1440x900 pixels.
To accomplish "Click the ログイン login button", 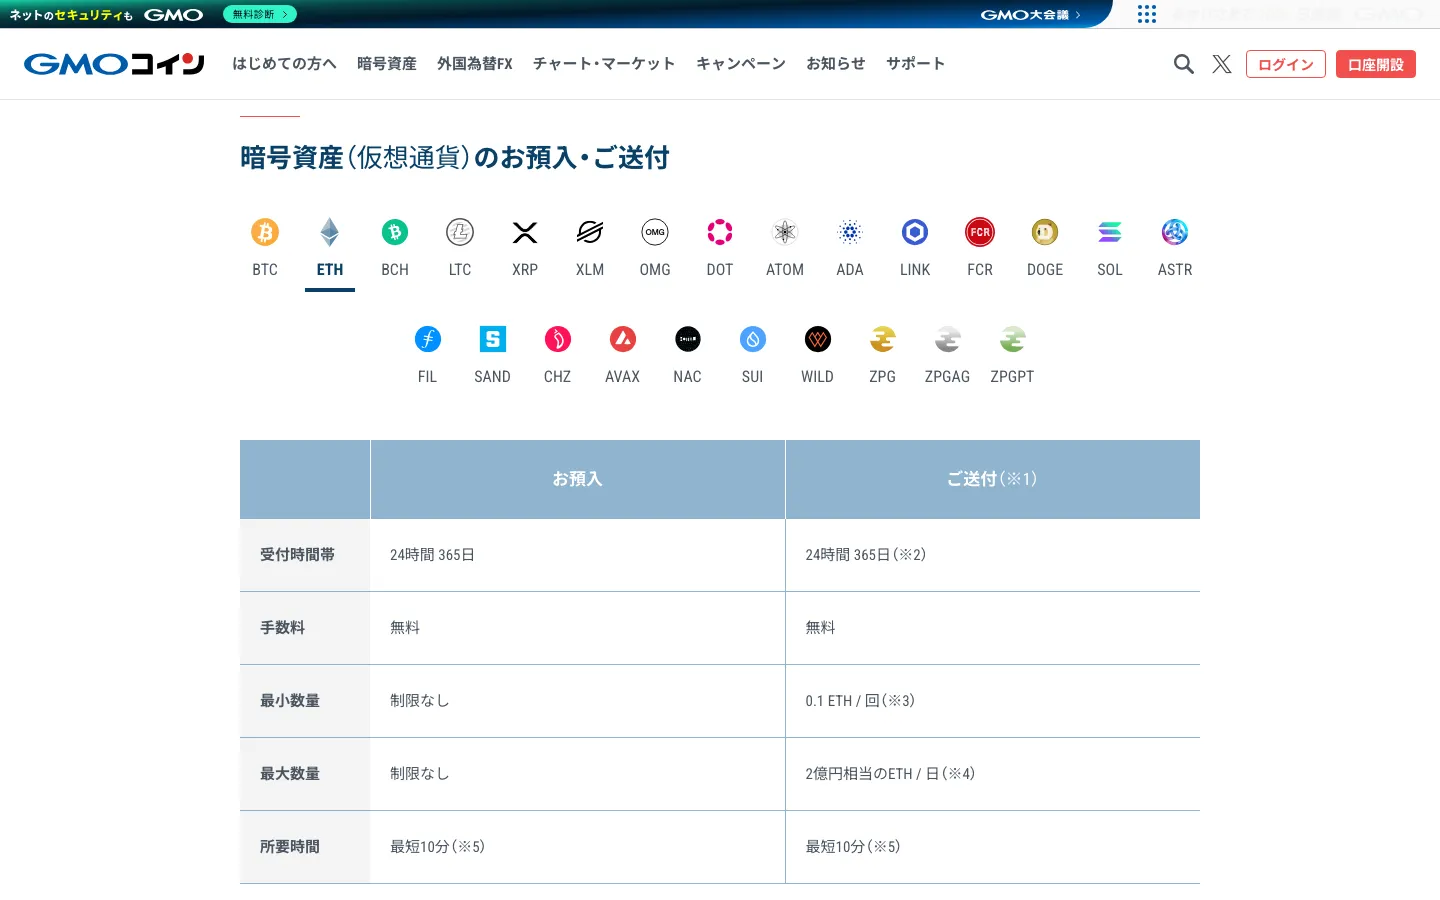I will point(1286,64).
